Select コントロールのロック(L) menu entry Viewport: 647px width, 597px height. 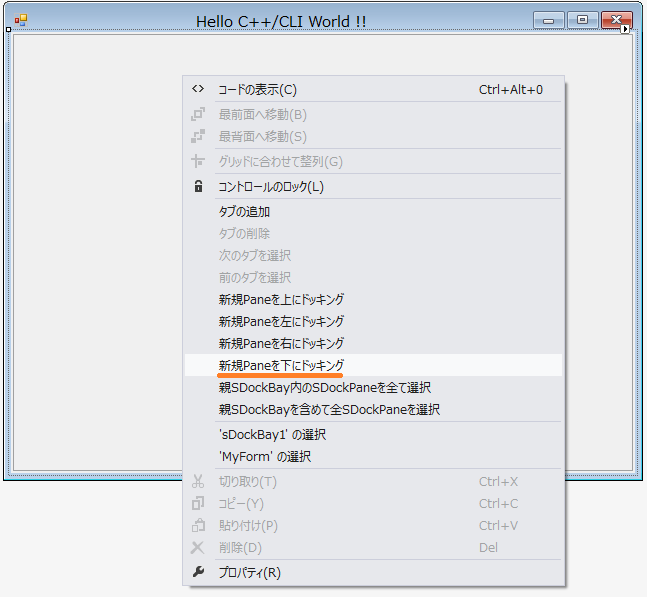[373, 186]
